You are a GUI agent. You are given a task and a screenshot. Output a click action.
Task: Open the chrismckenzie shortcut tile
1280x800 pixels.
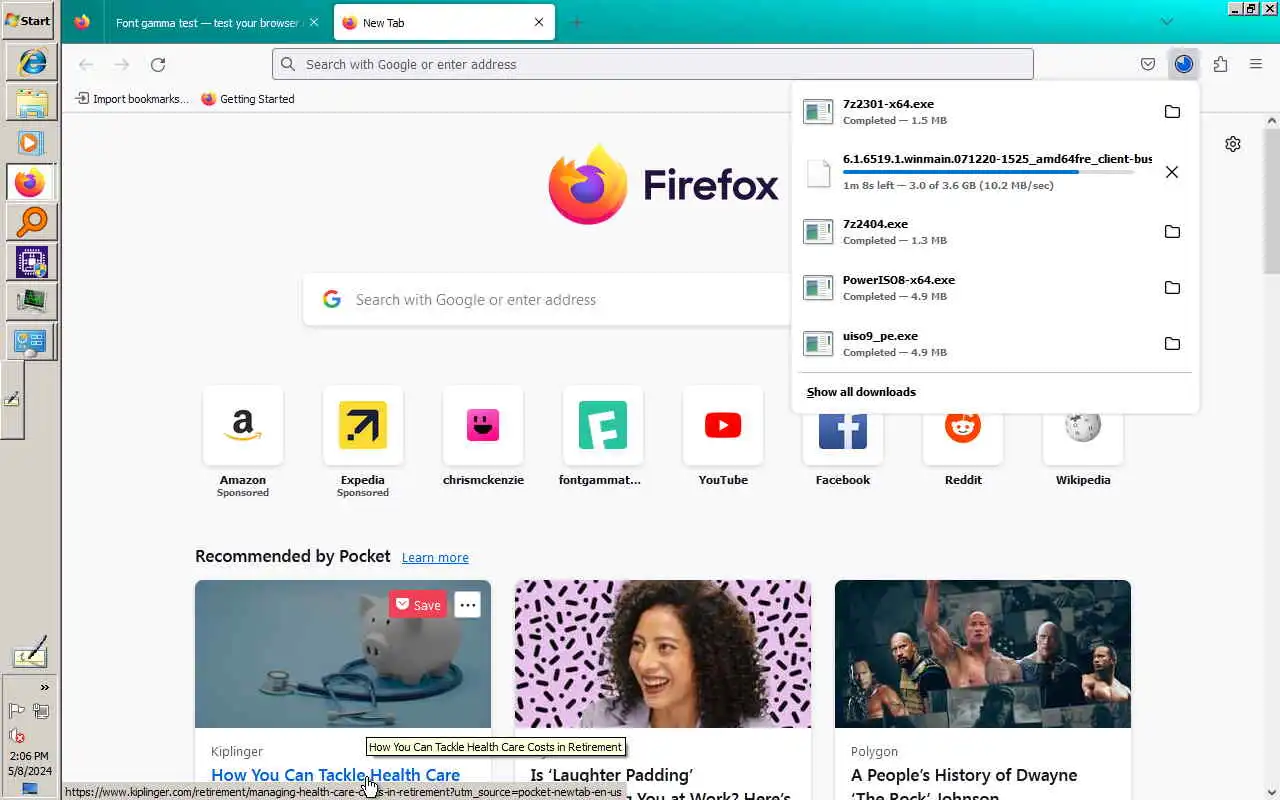click(483, 426)
